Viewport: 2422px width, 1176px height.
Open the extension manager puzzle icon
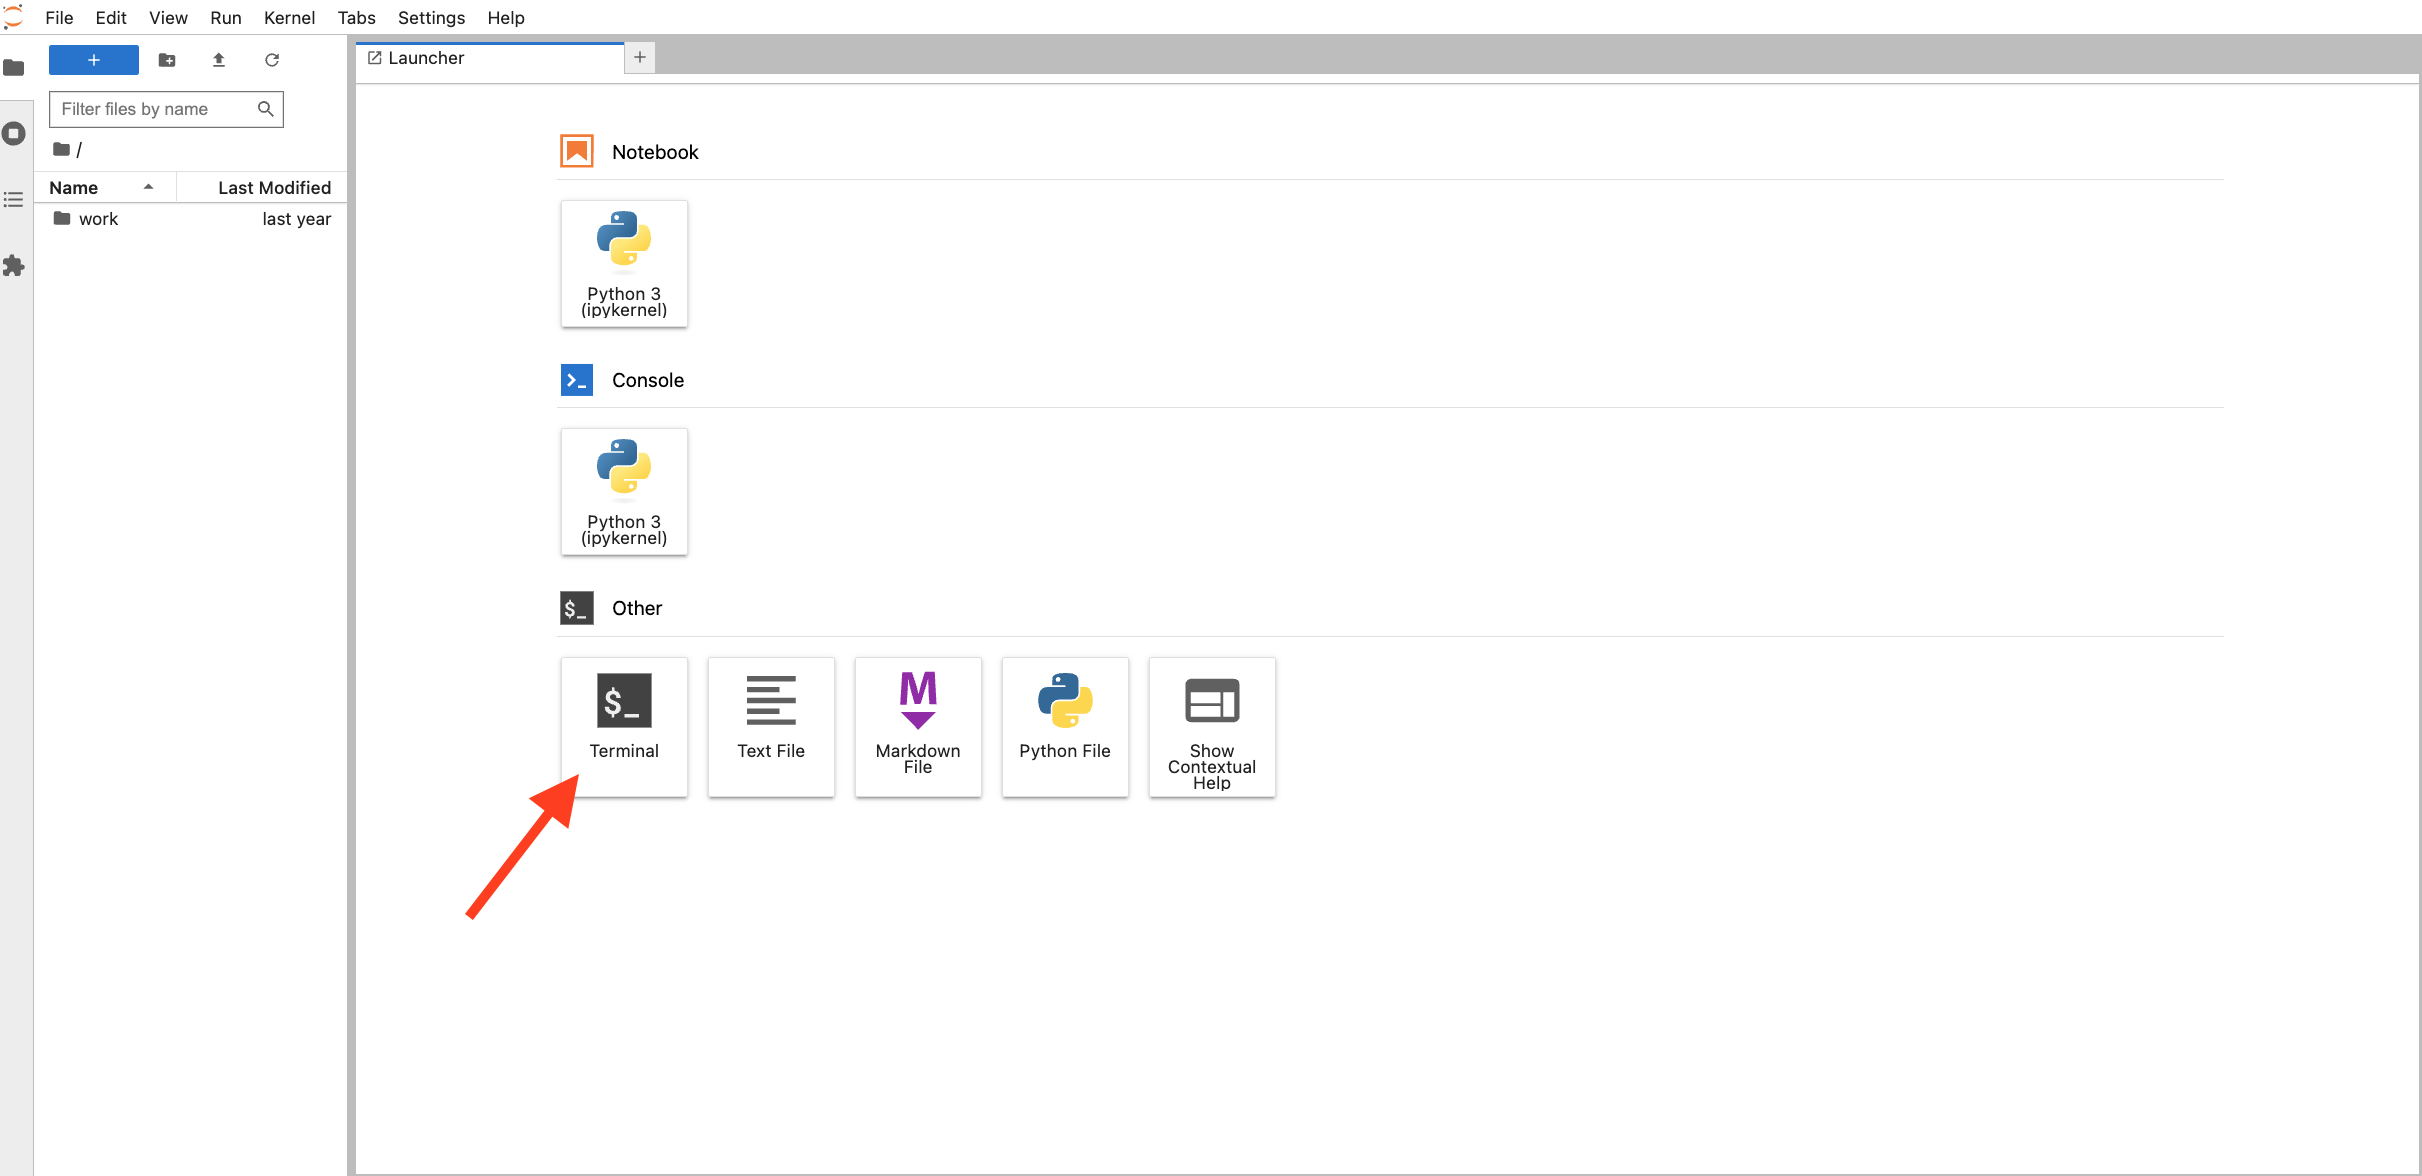point(14,266)
